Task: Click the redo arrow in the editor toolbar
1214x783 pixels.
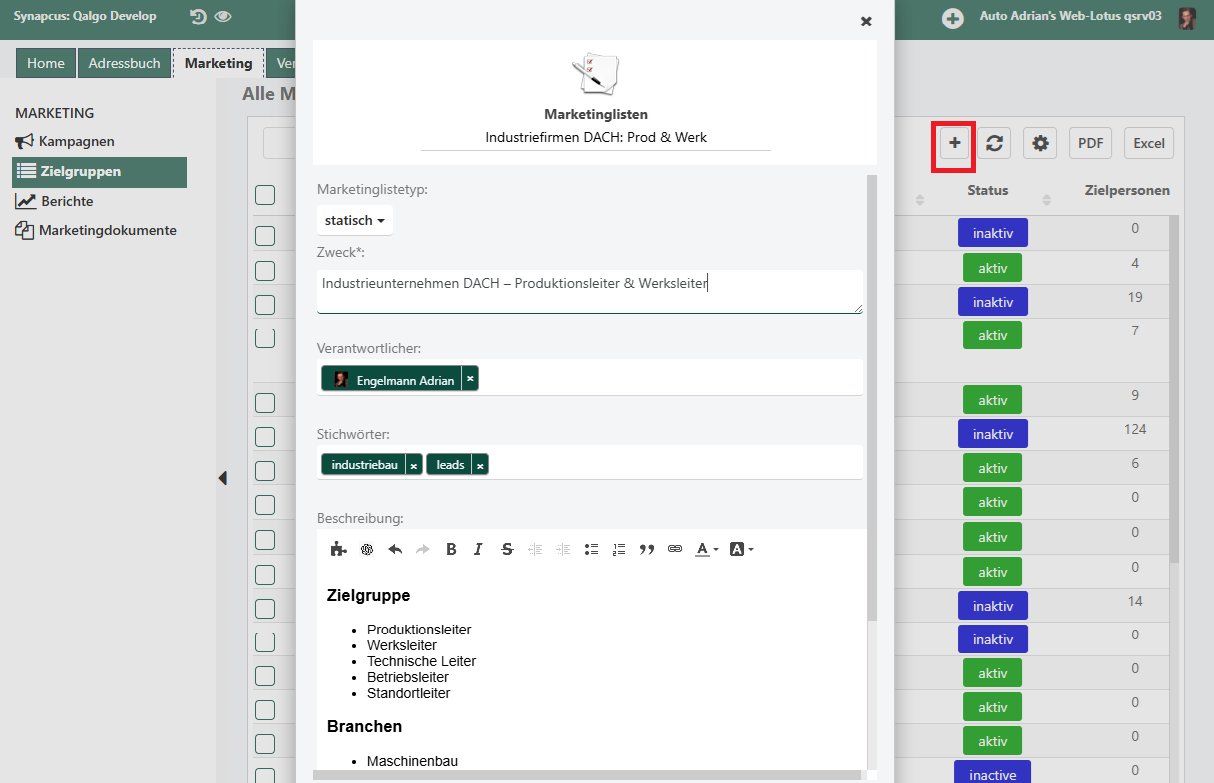Action: (x=422, y=549)
